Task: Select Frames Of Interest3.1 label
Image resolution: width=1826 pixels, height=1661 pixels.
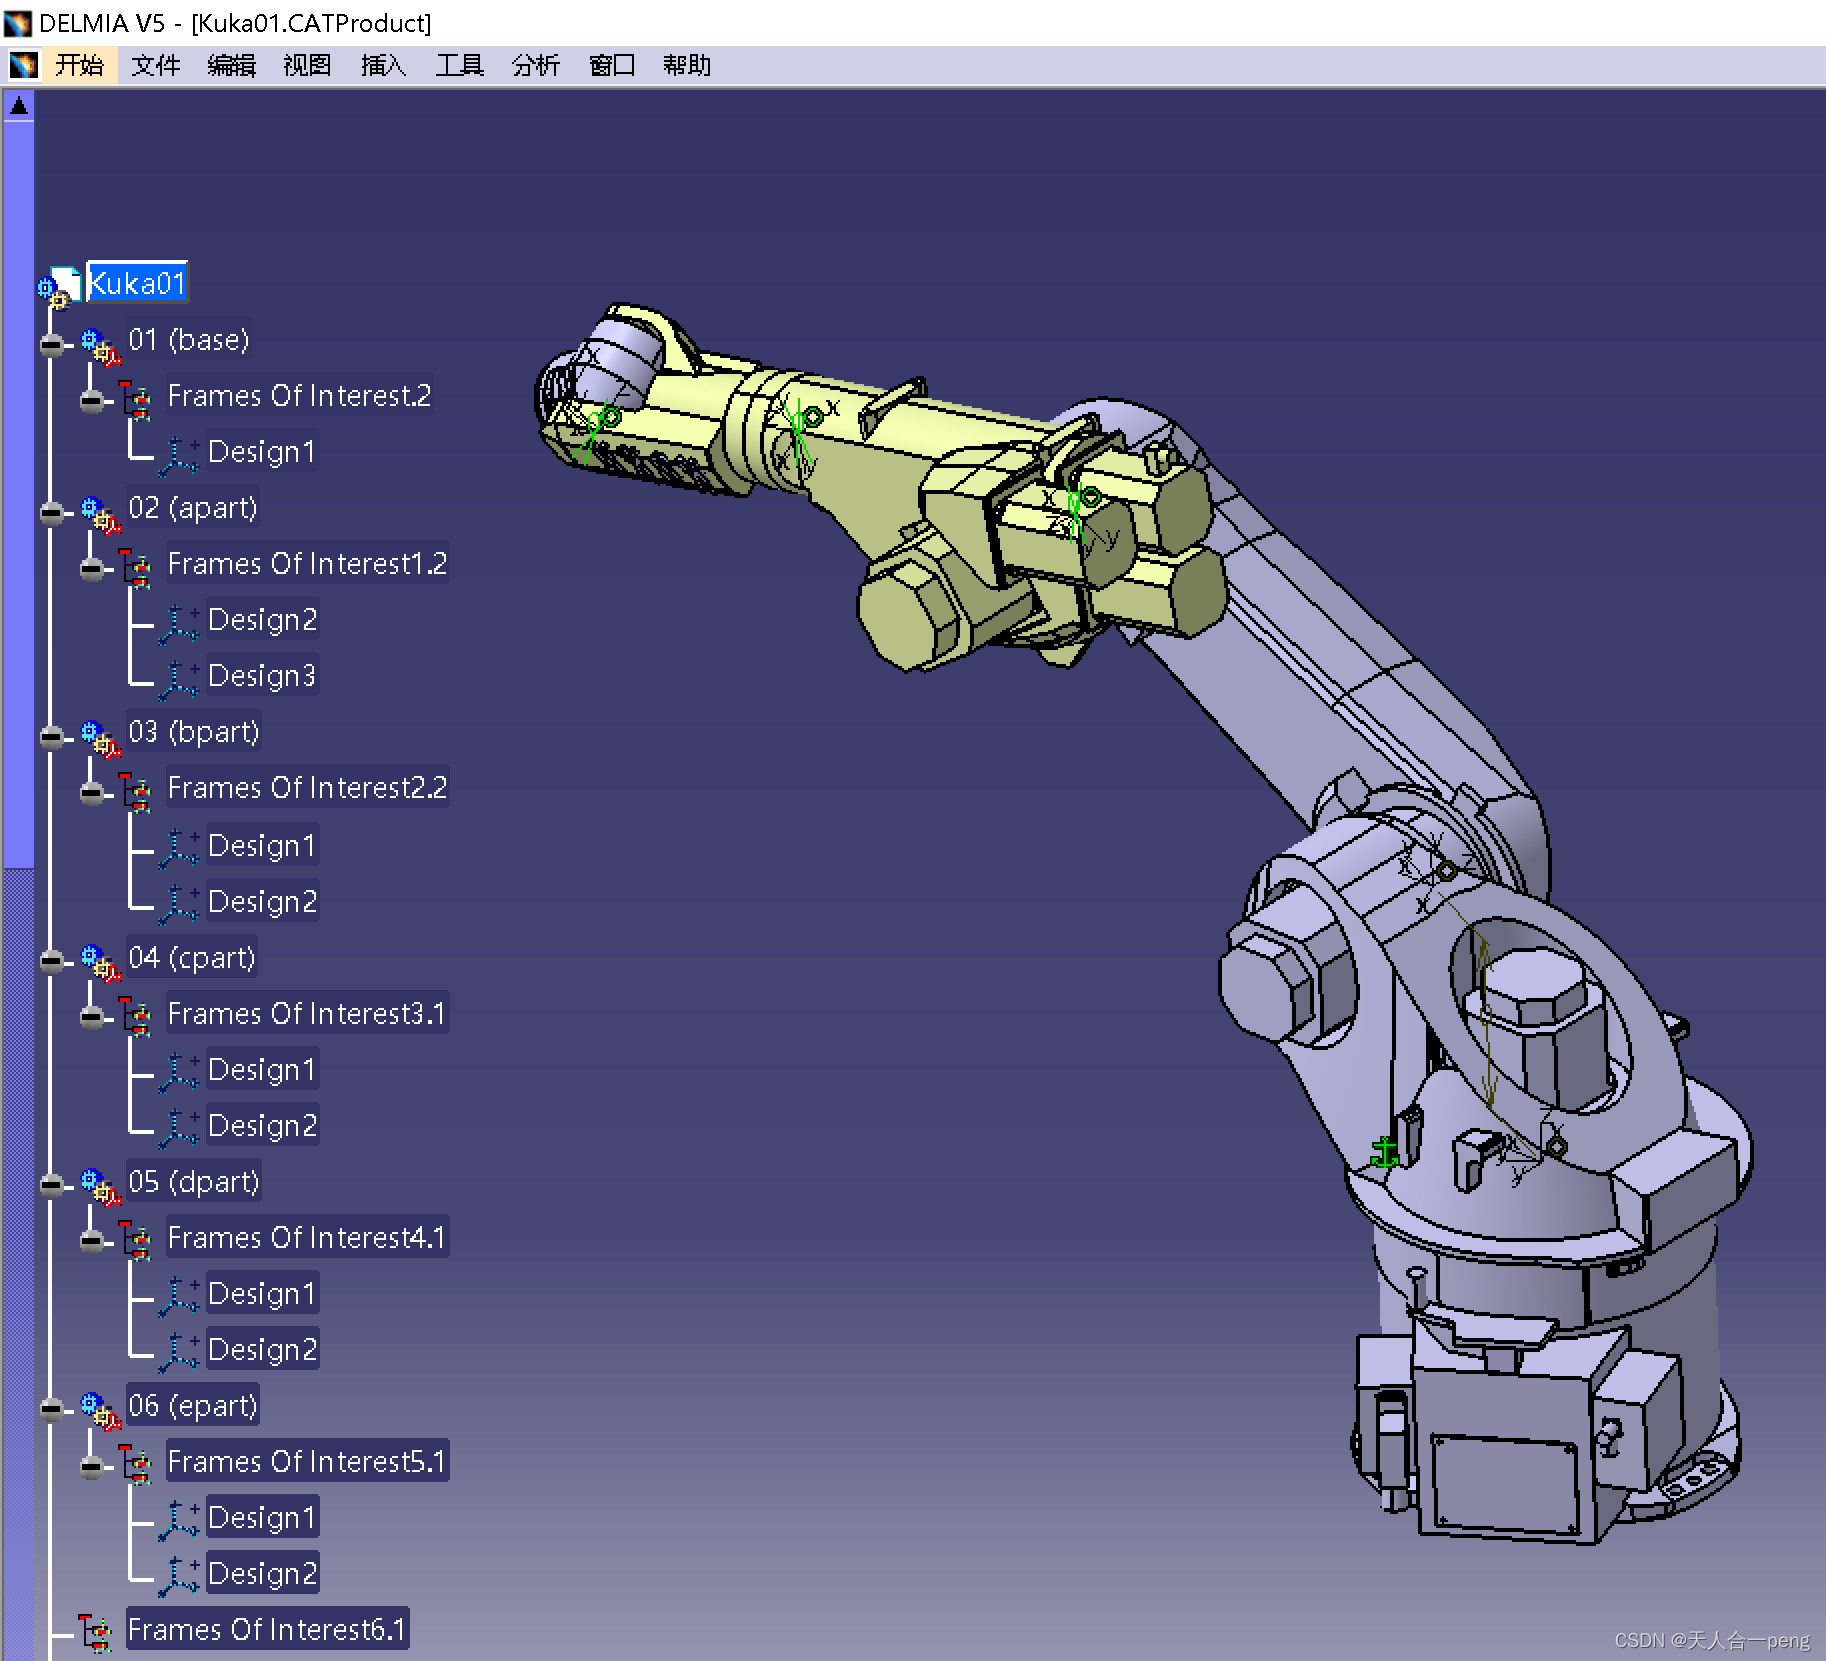Action: (307, 1014)
